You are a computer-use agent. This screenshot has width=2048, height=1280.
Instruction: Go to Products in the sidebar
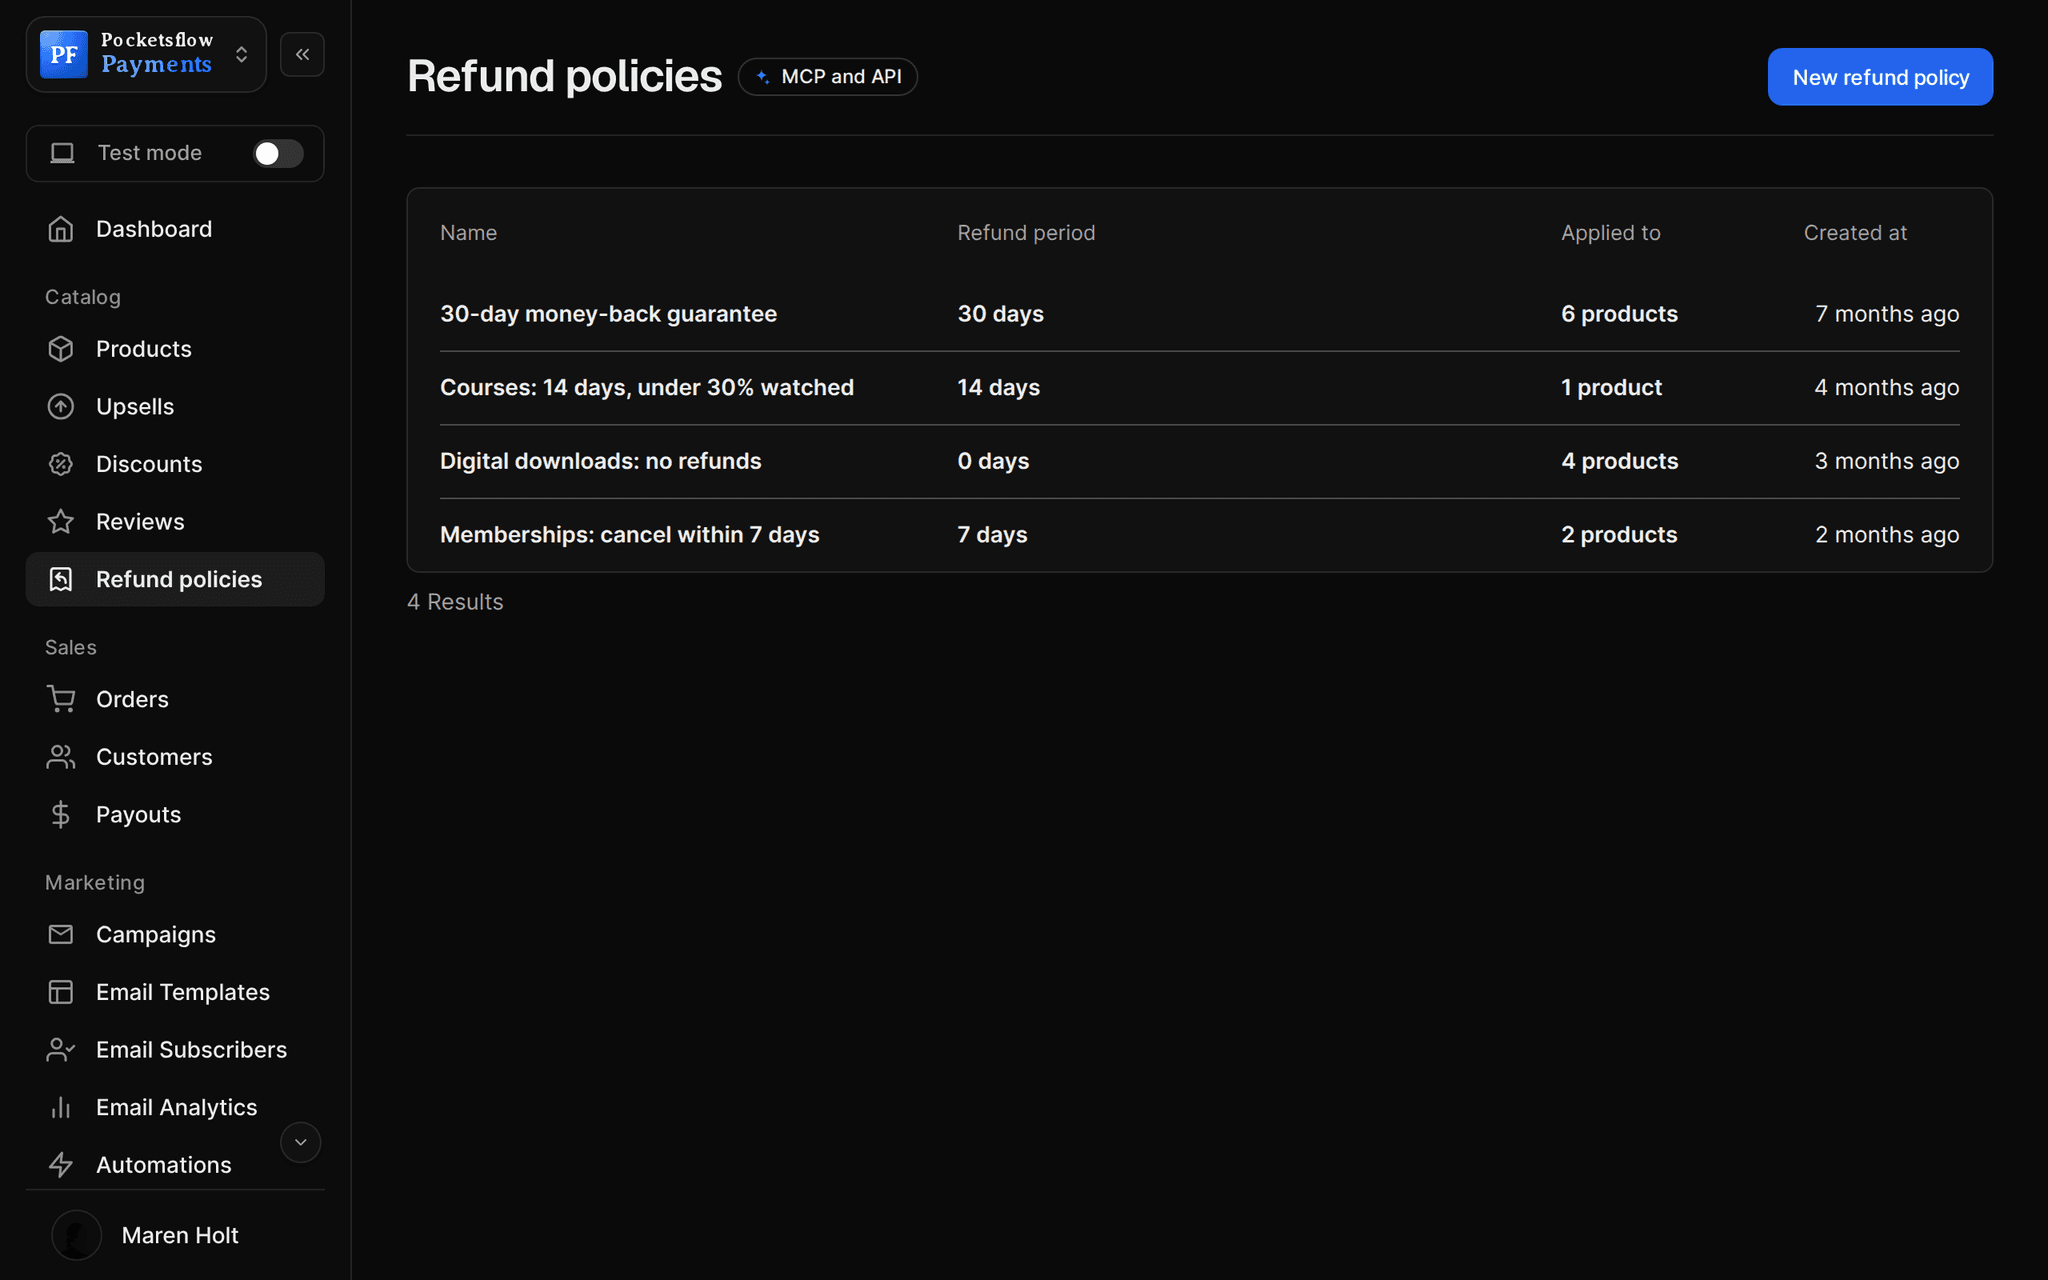[175, 349]
